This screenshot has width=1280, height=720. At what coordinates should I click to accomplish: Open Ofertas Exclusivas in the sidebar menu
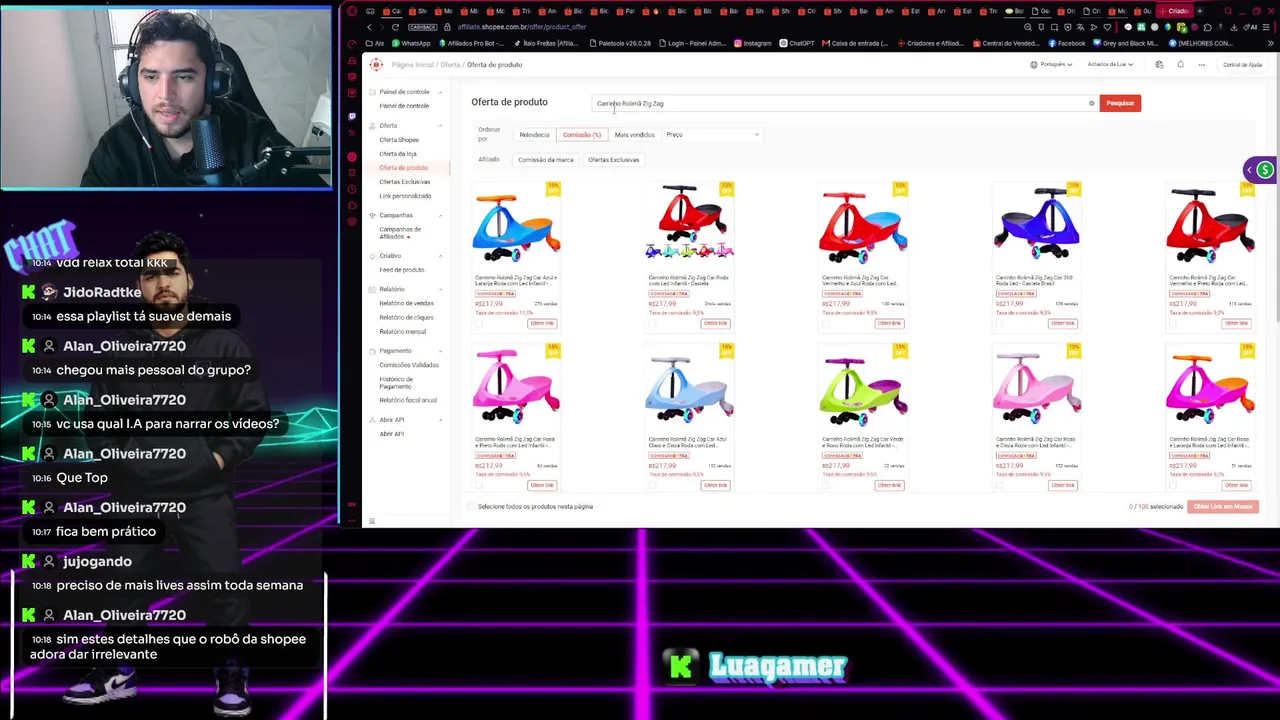tap(404, 182)
